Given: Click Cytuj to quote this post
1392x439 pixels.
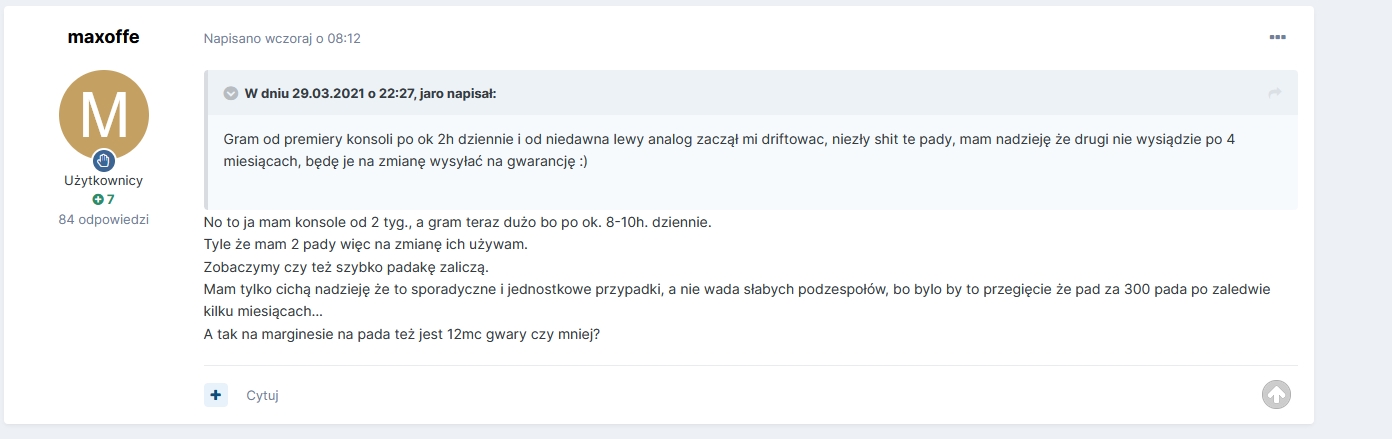Looking at the screenshot, I should coord(262,395).
